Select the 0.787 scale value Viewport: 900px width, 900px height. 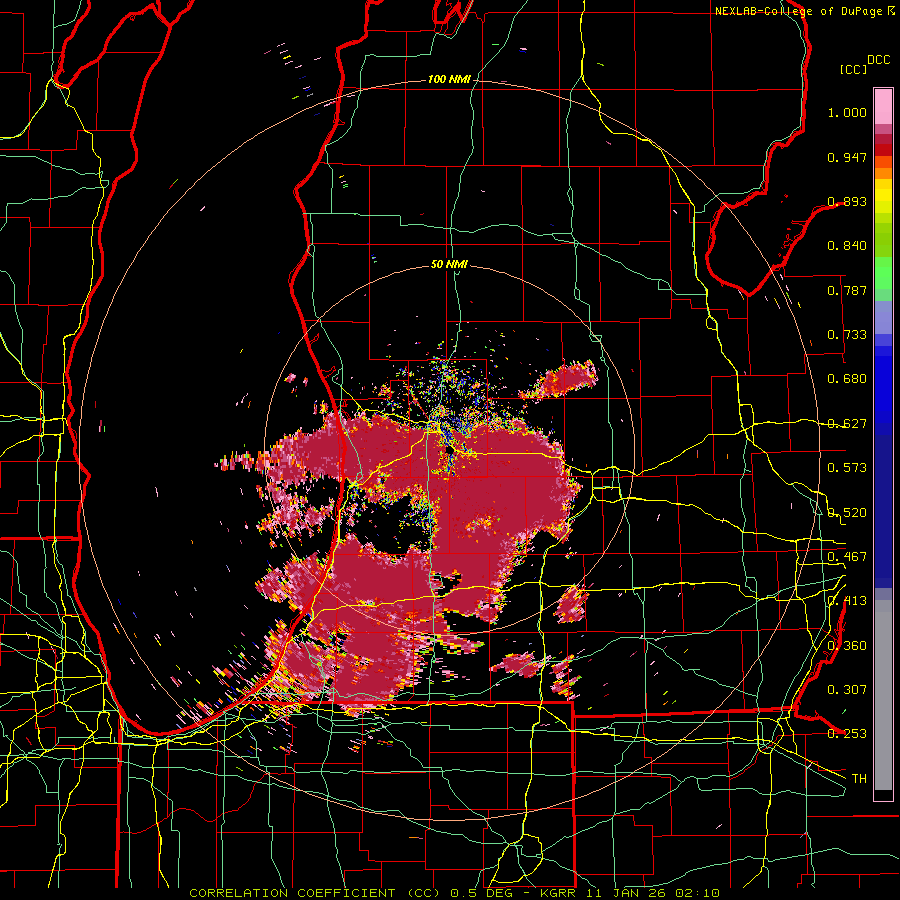[x=847, y=290]
